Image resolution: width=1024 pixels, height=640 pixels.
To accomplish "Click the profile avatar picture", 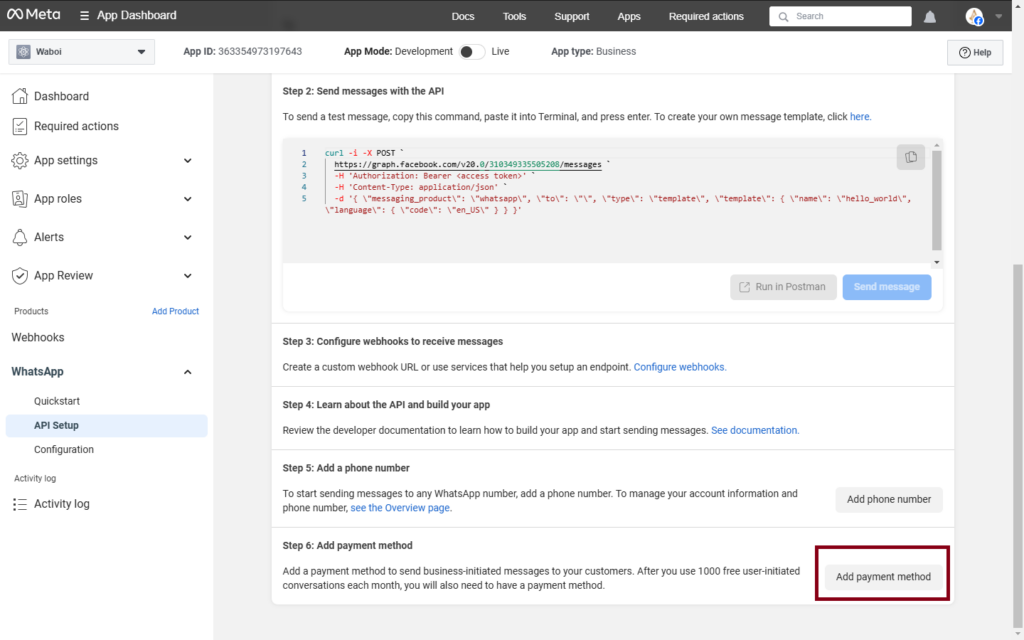I will pos(974,16).
